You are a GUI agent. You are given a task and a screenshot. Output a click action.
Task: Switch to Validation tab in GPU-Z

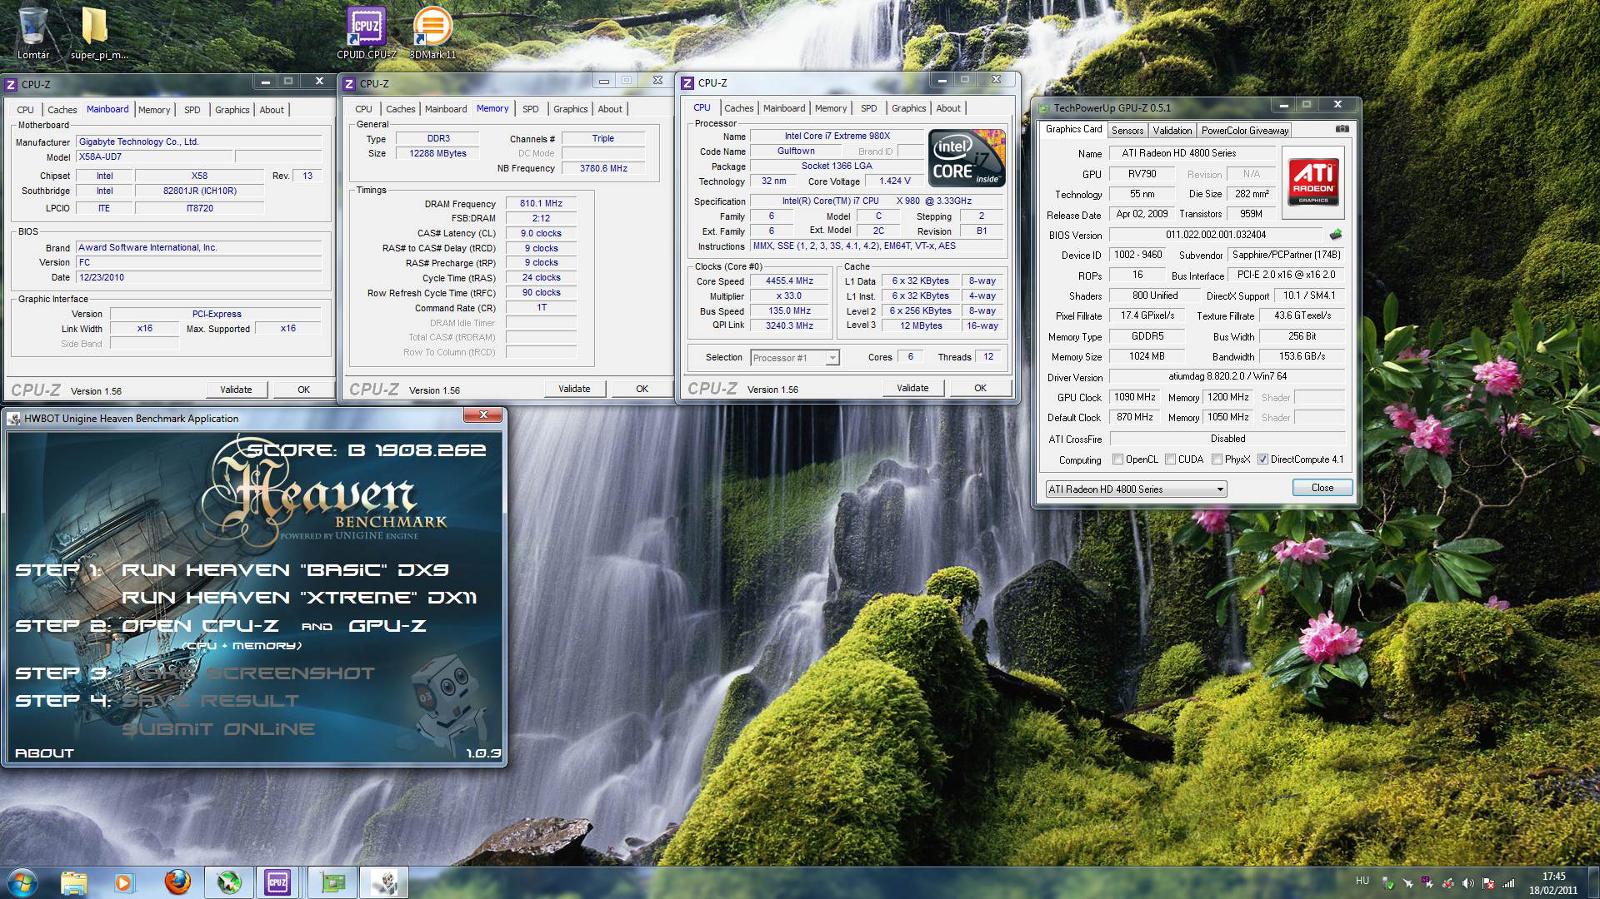(x=1172, y=130)
